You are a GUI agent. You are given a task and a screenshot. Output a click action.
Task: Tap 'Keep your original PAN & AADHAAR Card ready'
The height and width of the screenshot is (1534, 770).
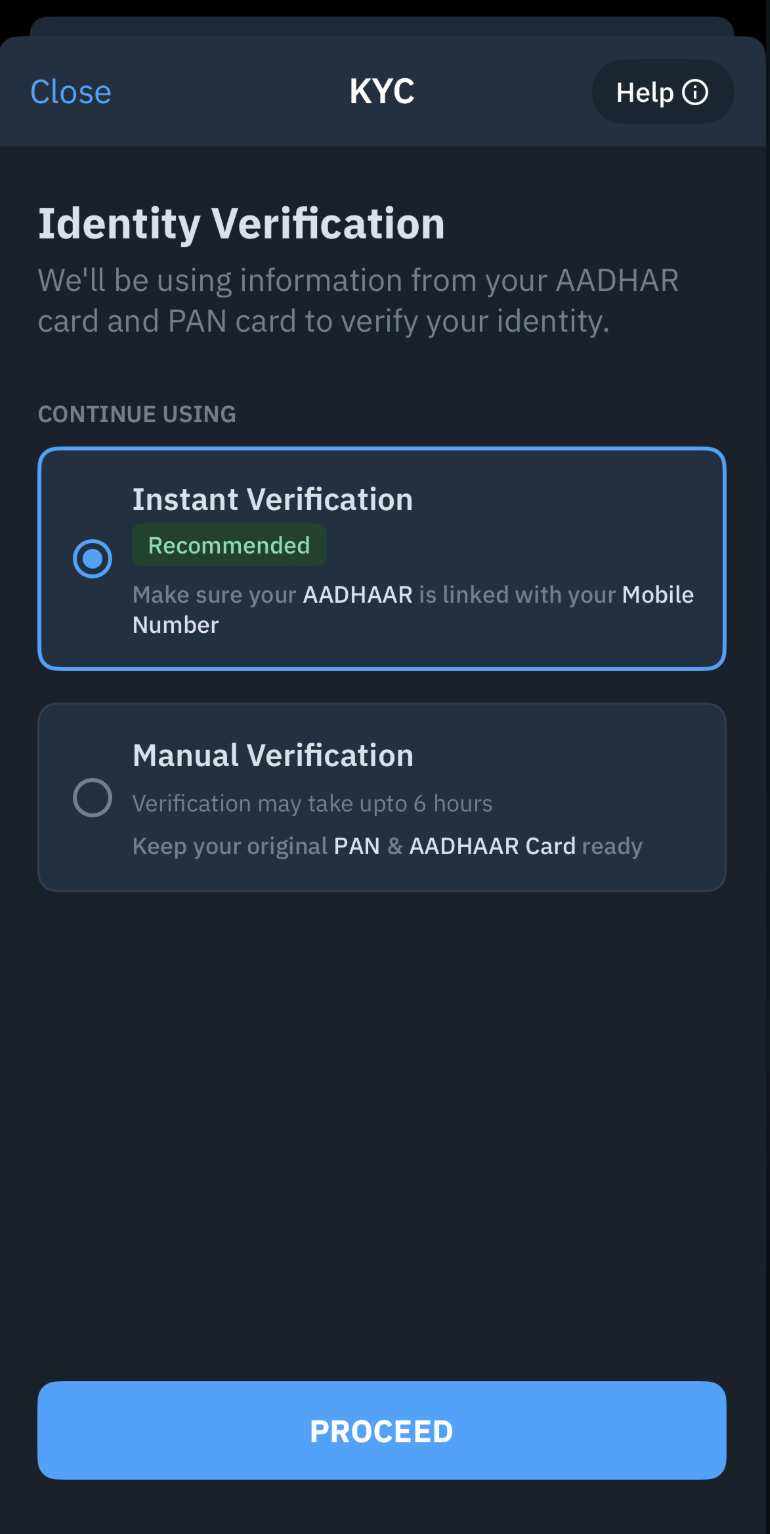coord(387,846)
